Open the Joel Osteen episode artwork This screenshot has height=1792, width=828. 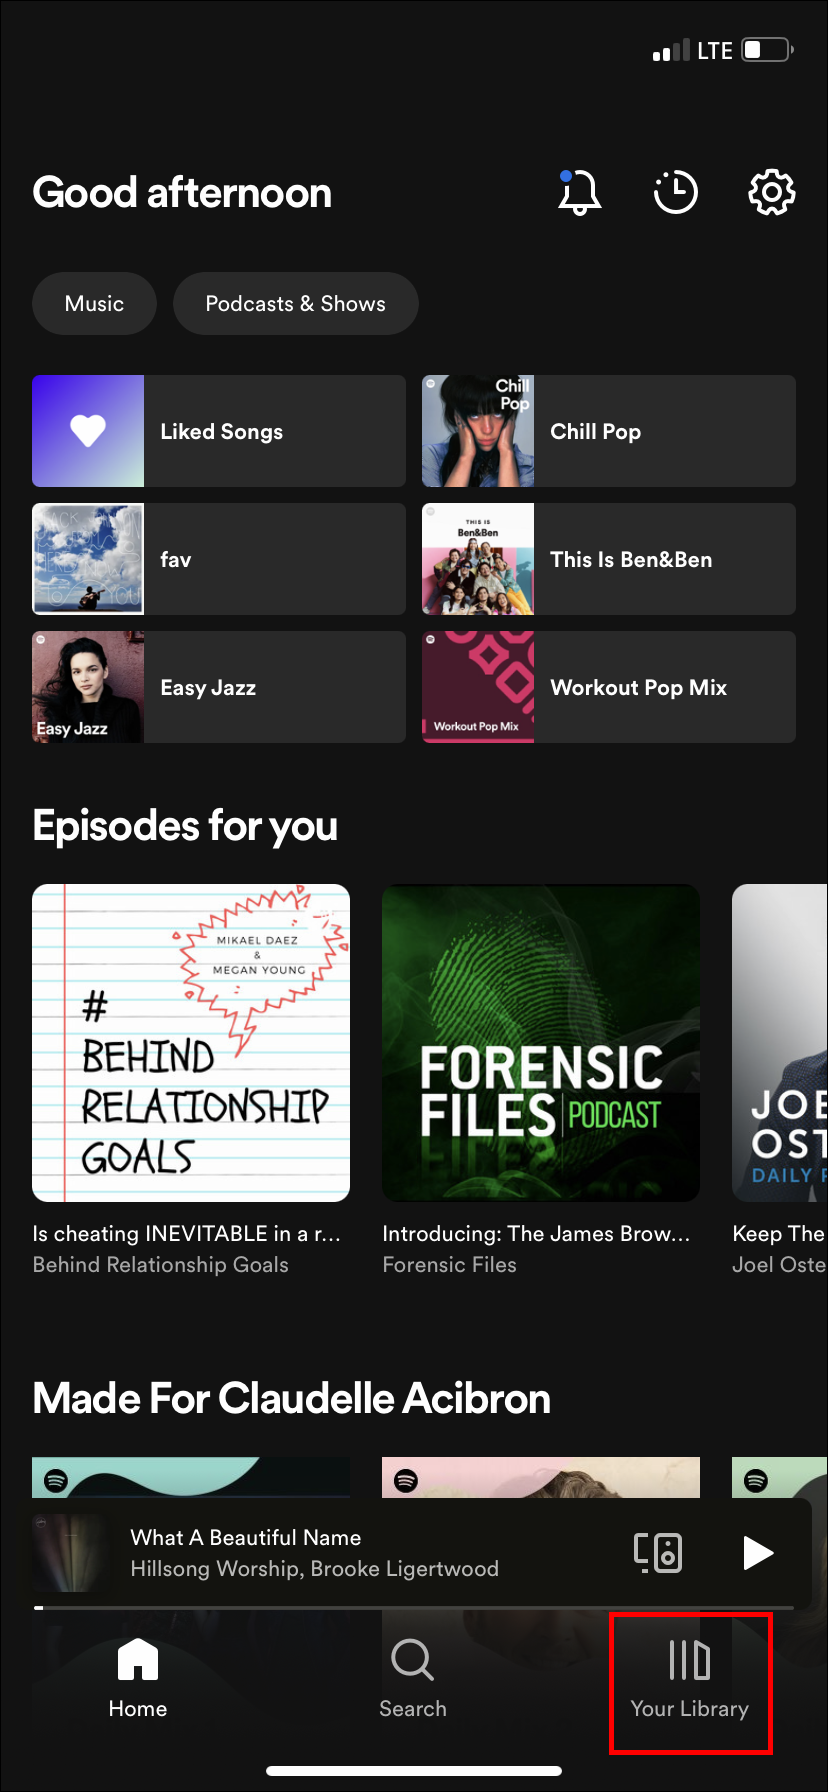[780, 1043]
